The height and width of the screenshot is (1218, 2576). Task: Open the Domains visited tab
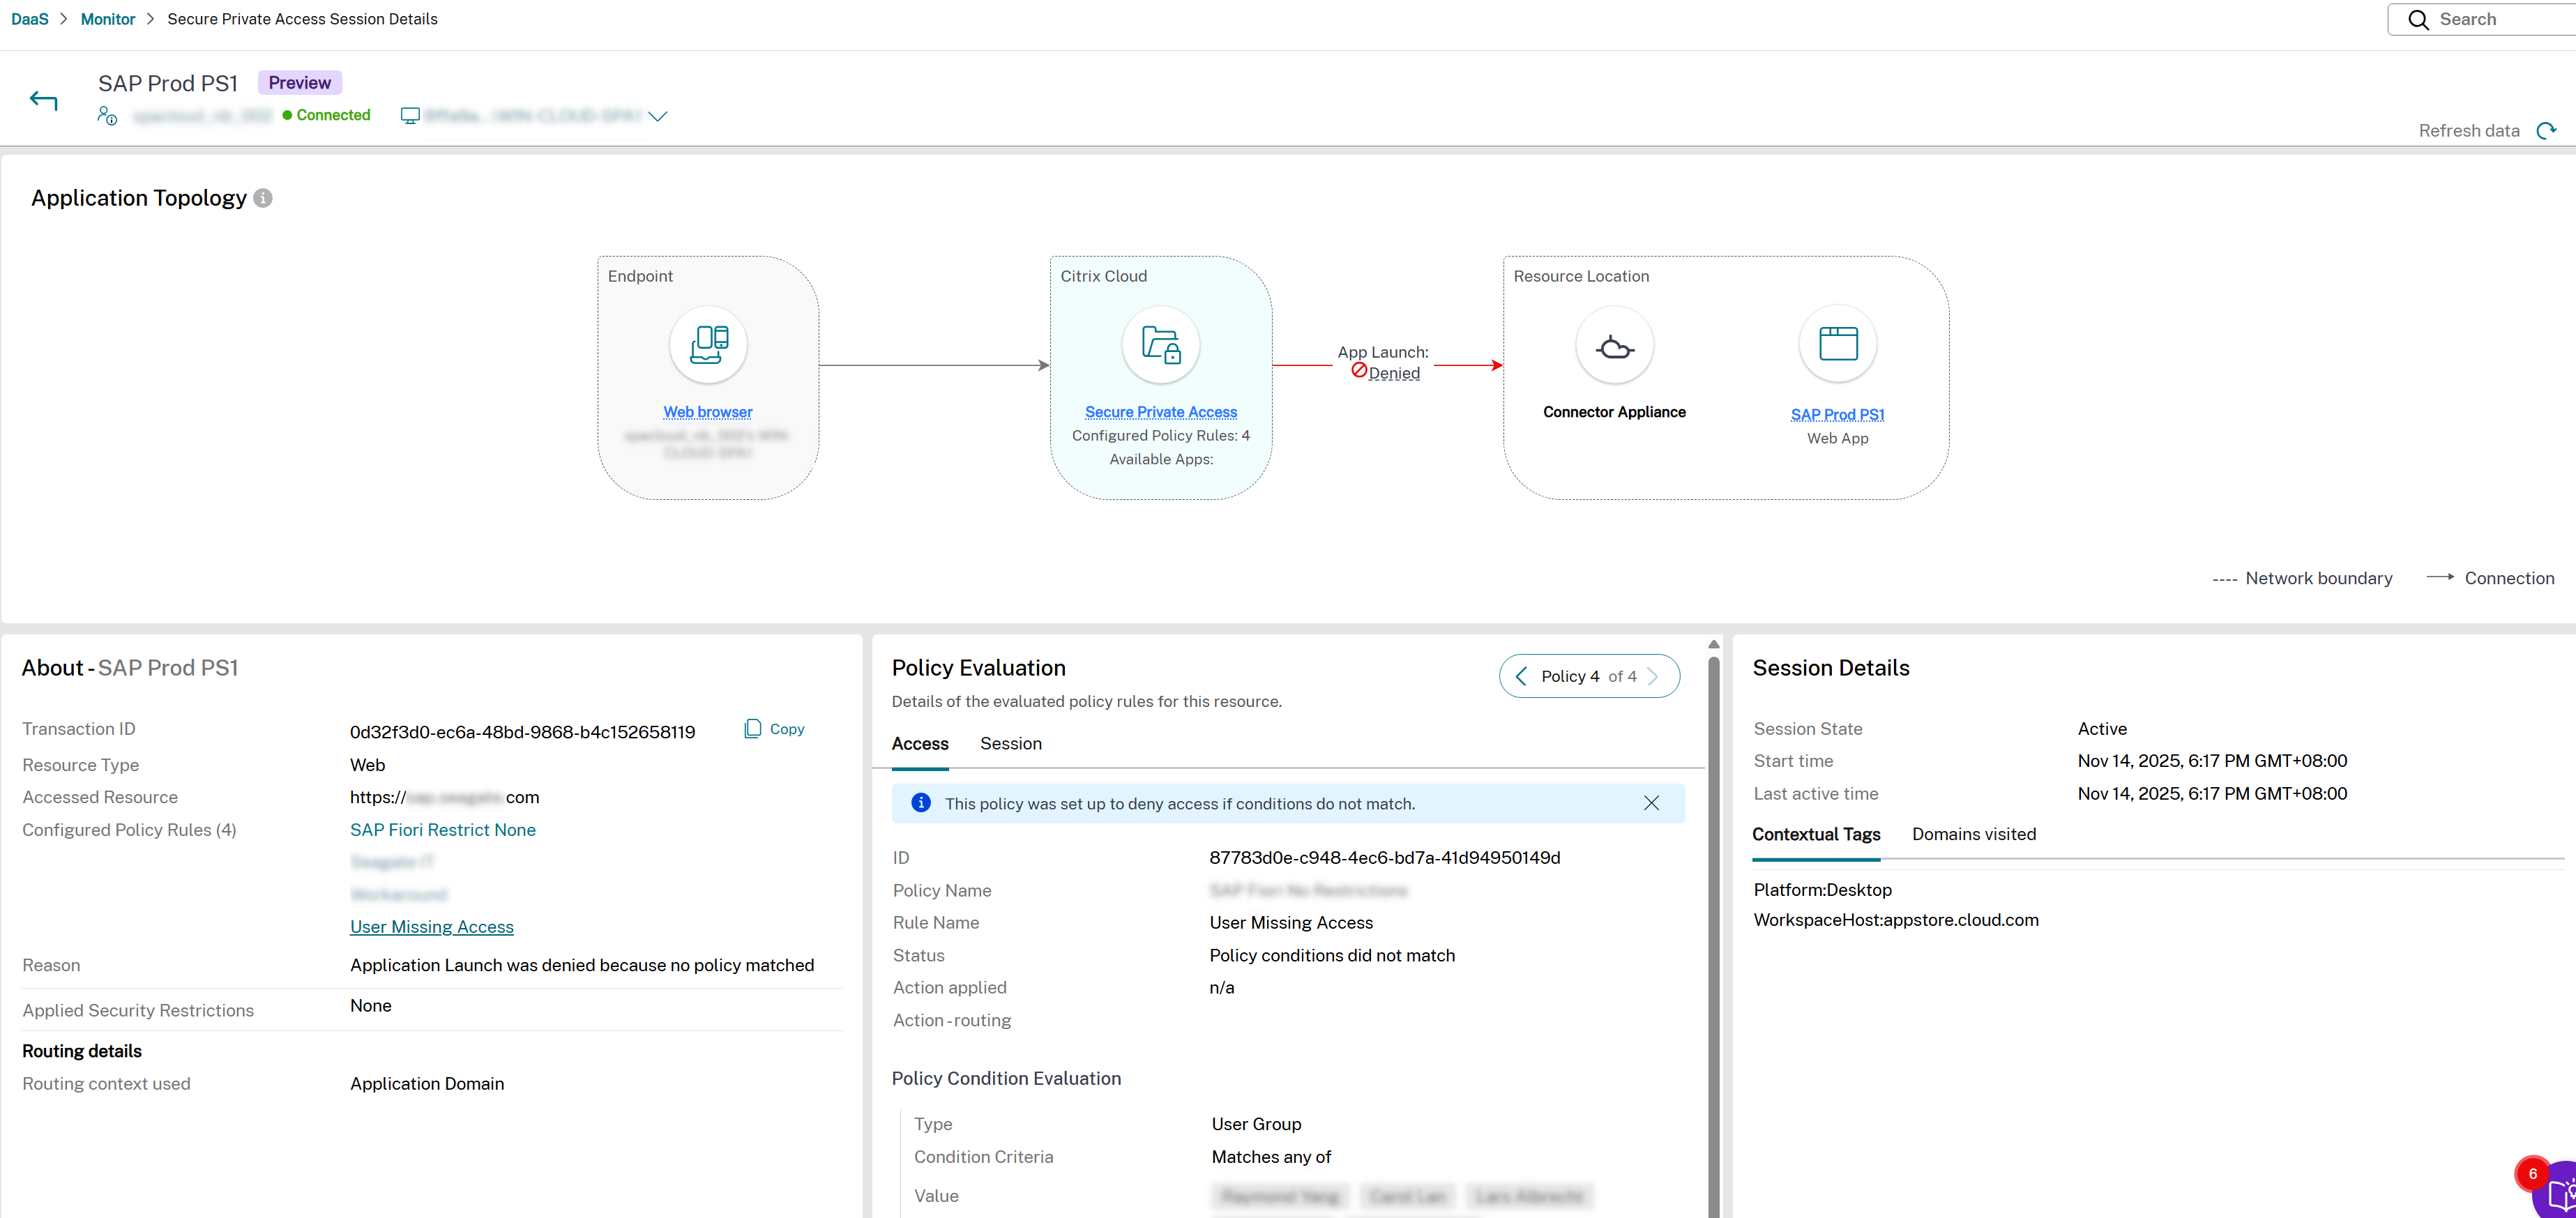pos(1973,834)
